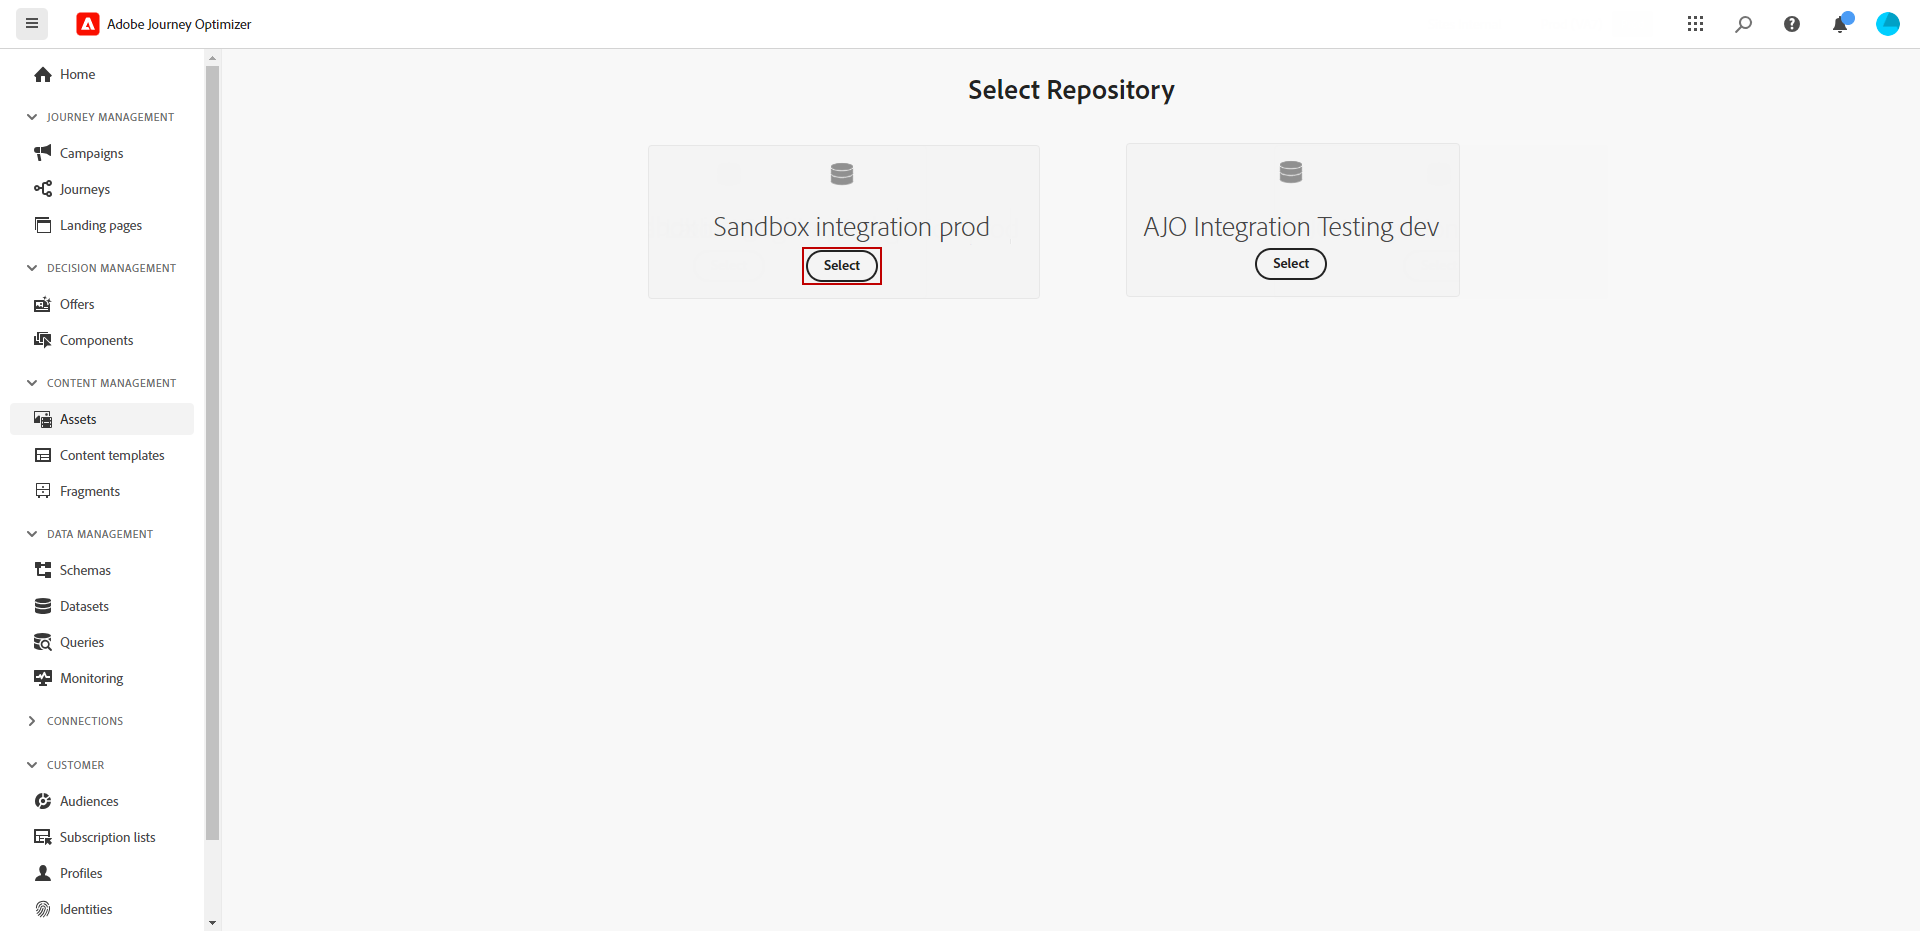The image size is (1920, 931).
Task: Click the search magnifier icon
Action: pyautogui.click(x=1743, y=24)
